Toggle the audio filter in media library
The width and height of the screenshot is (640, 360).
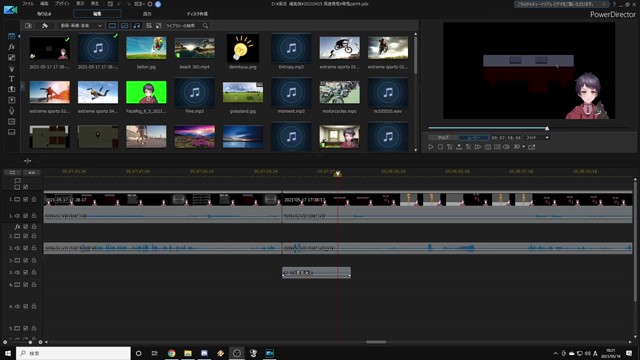coord(137,26)
